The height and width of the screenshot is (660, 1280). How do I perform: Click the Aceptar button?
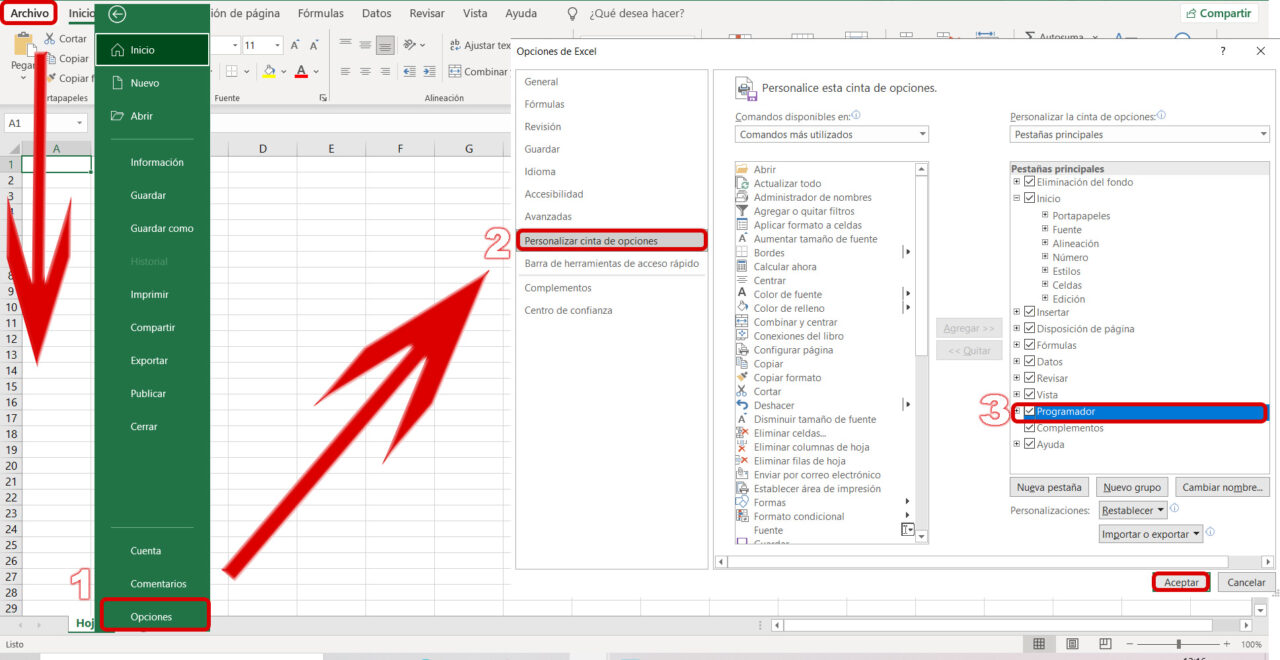(x=1181, y=582)
